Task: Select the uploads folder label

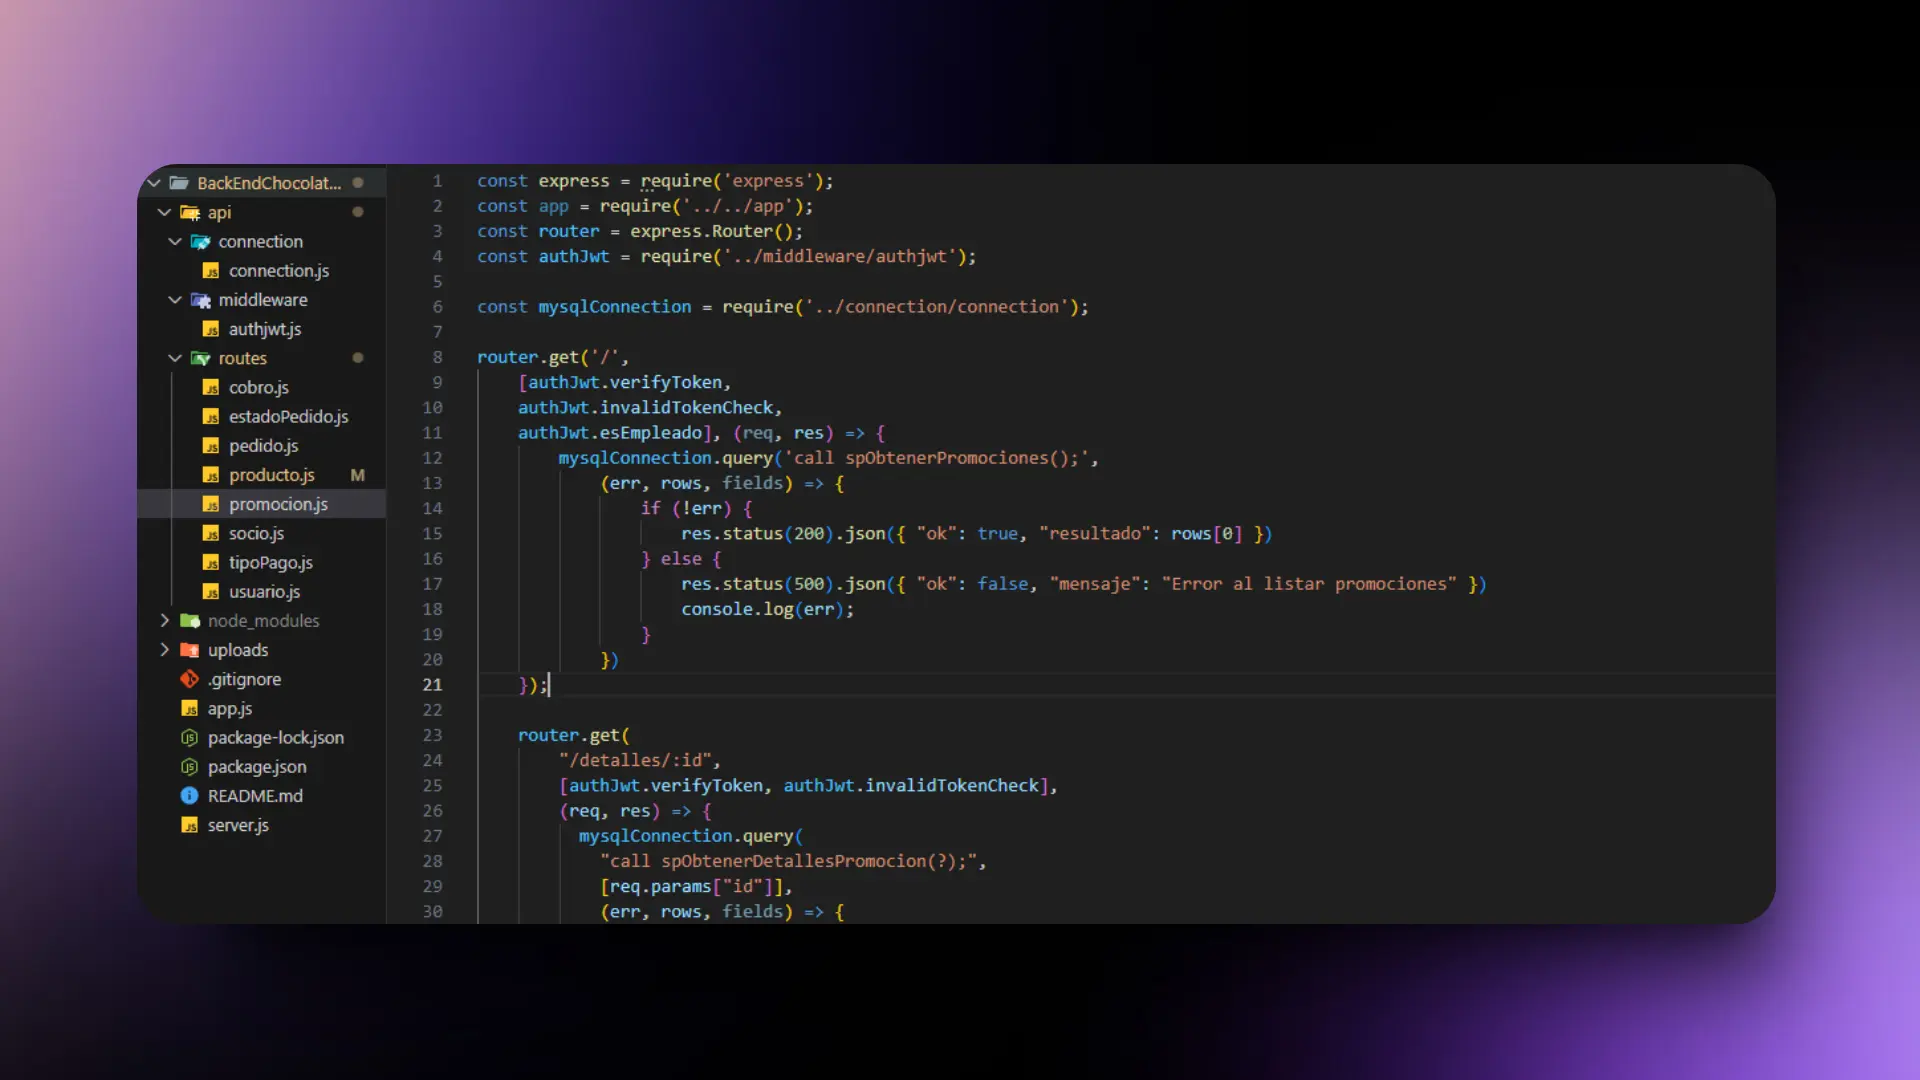Action: [238, 650]
